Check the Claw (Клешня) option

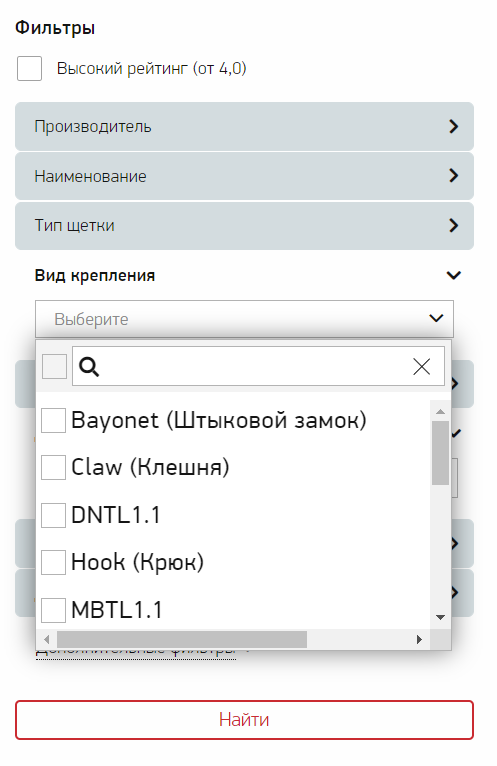pos(53,468)
